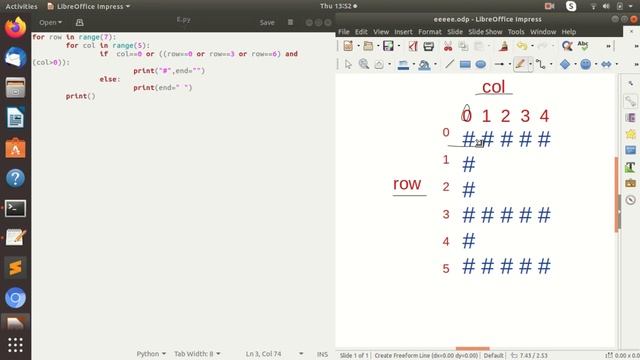Select the Ellipse tool

(x=481, y=64)
